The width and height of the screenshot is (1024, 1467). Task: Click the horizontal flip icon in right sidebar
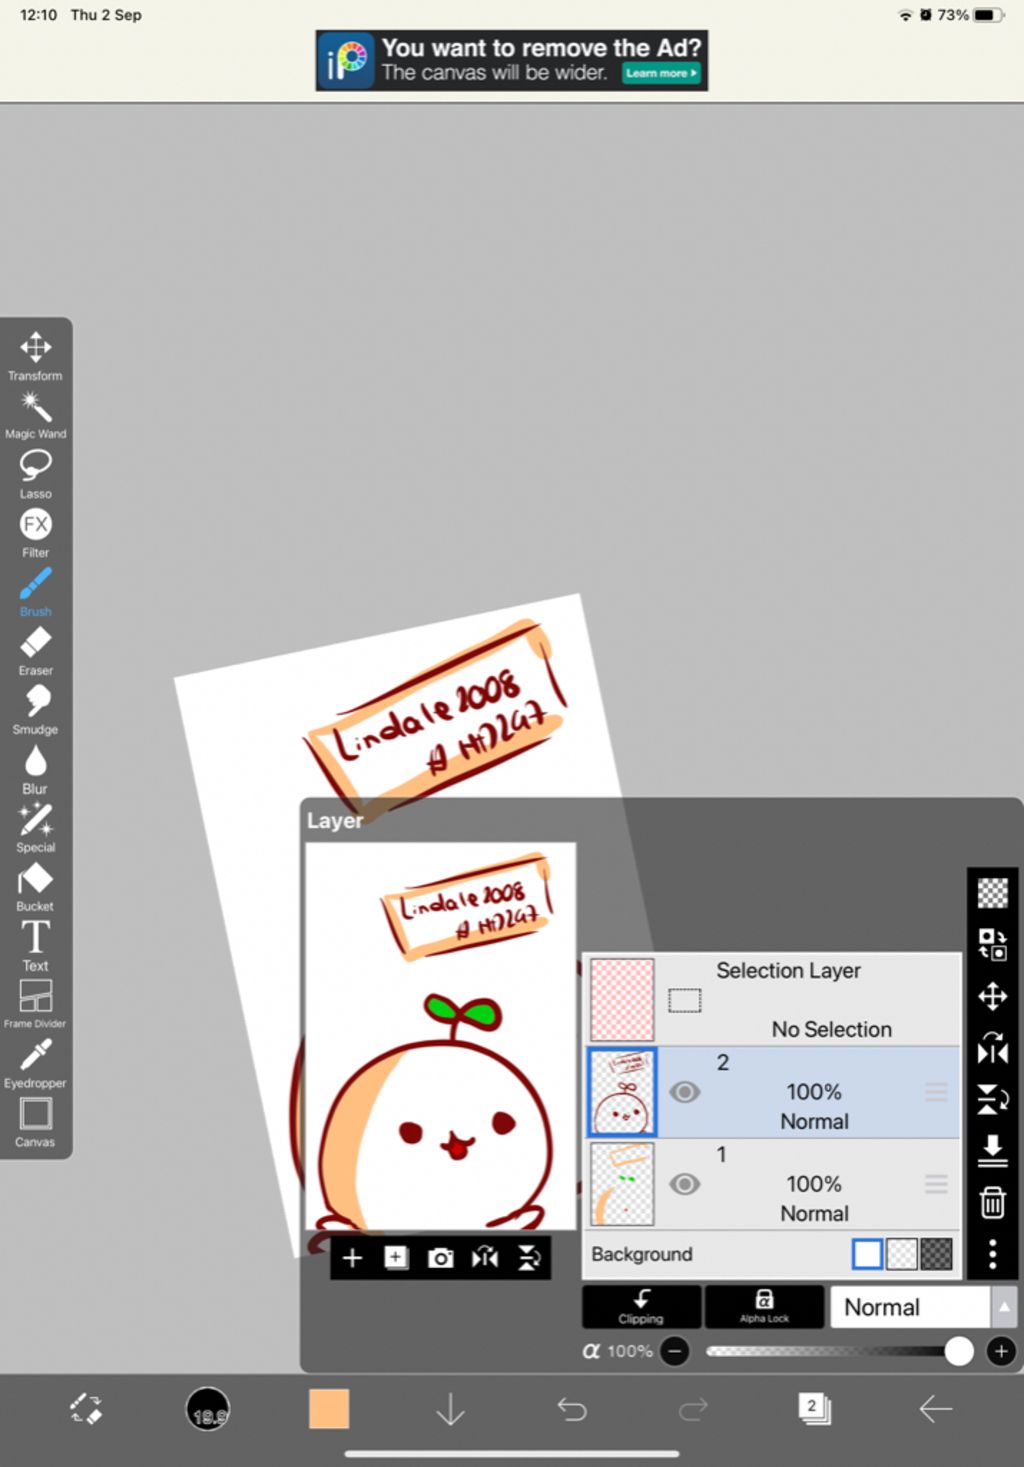(992, 1048)
